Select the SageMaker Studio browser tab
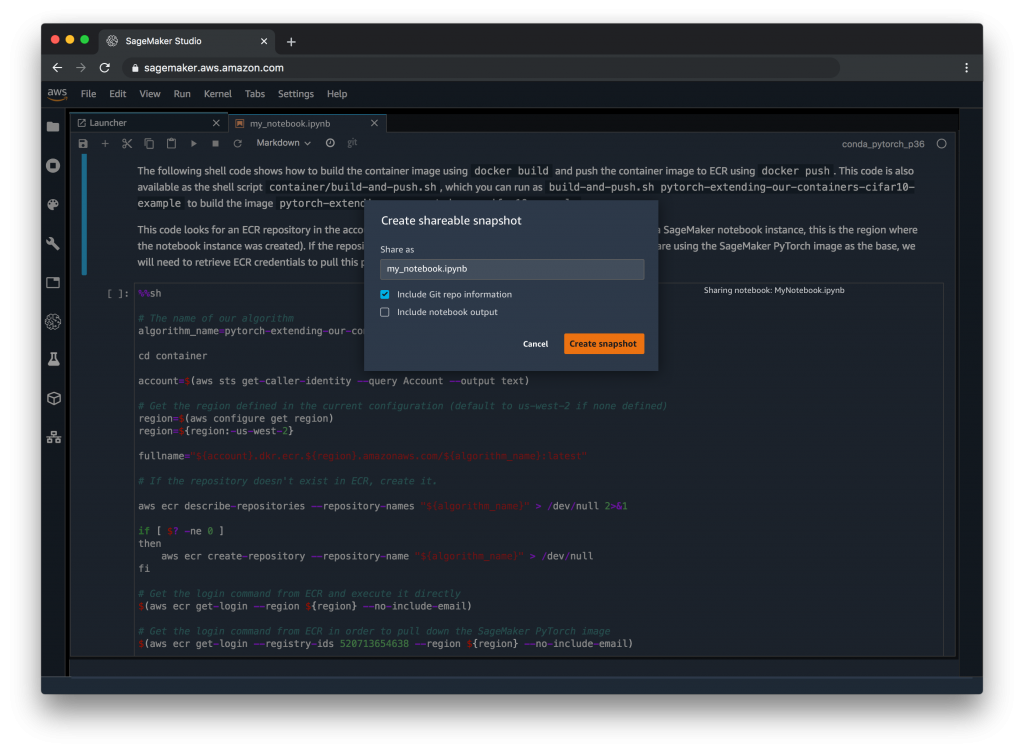1024x753 pixels. pyautogui.click(x=187, y=41)
